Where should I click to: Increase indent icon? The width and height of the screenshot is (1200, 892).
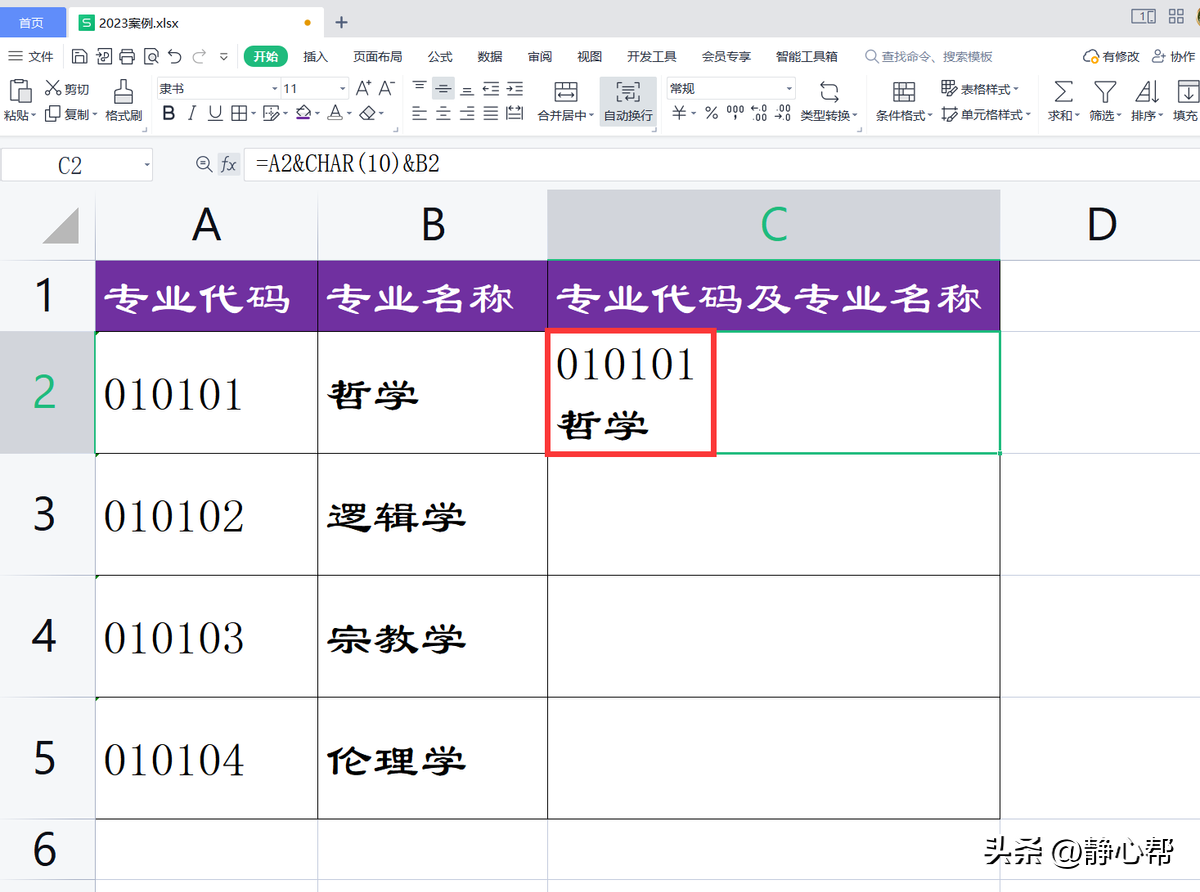click(x=515, y=89)
